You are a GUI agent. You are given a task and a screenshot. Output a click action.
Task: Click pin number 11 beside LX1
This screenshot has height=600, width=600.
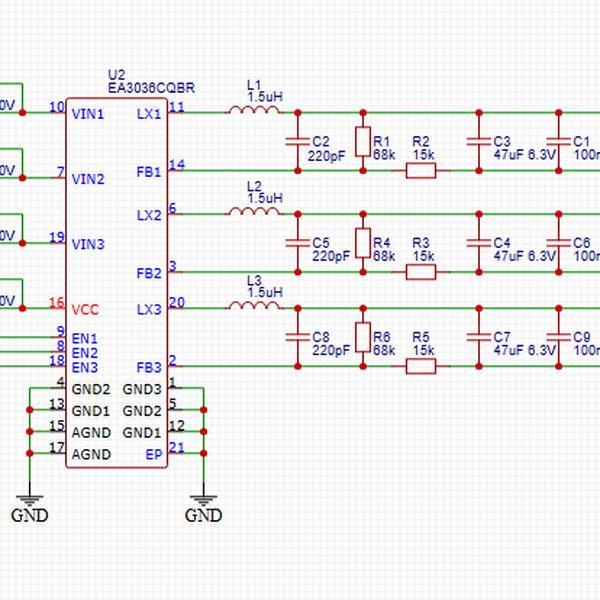pos(176,107)
